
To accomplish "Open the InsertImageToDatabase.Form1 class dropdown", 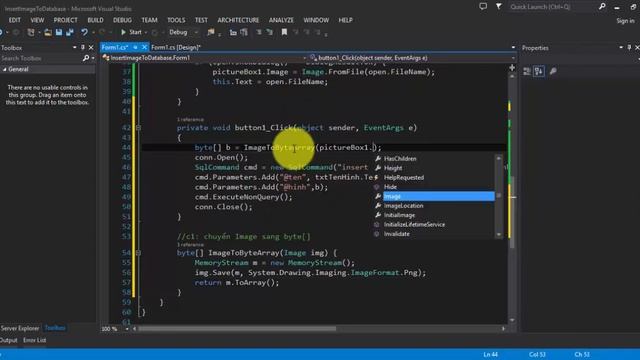I will tap(304, 58).
